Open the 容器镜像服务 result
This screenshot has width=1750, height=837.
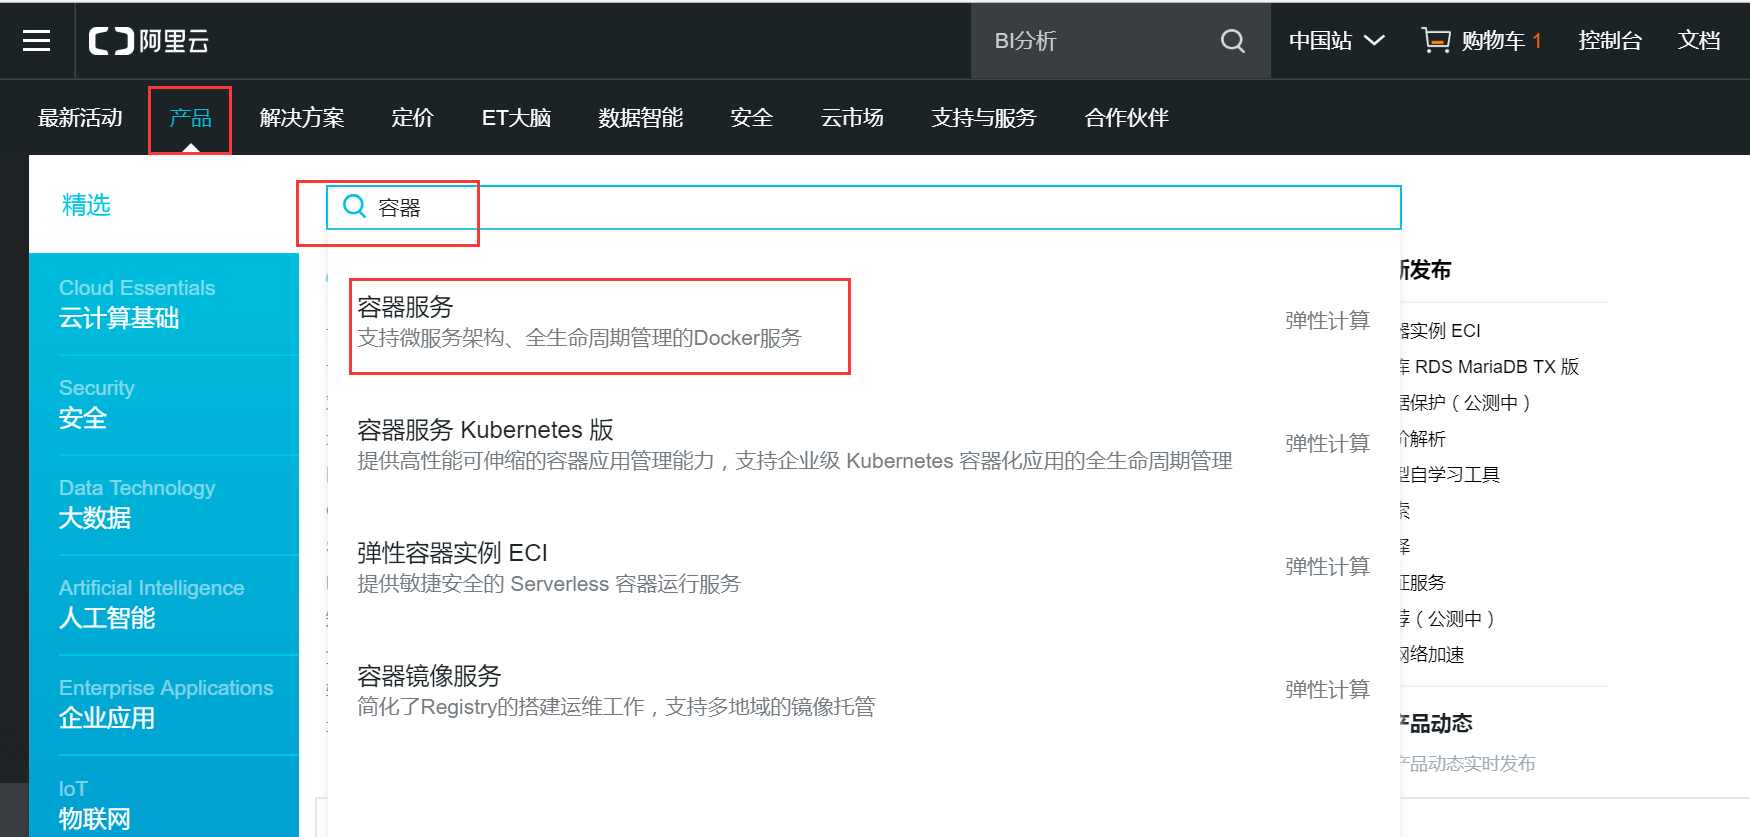429,676
